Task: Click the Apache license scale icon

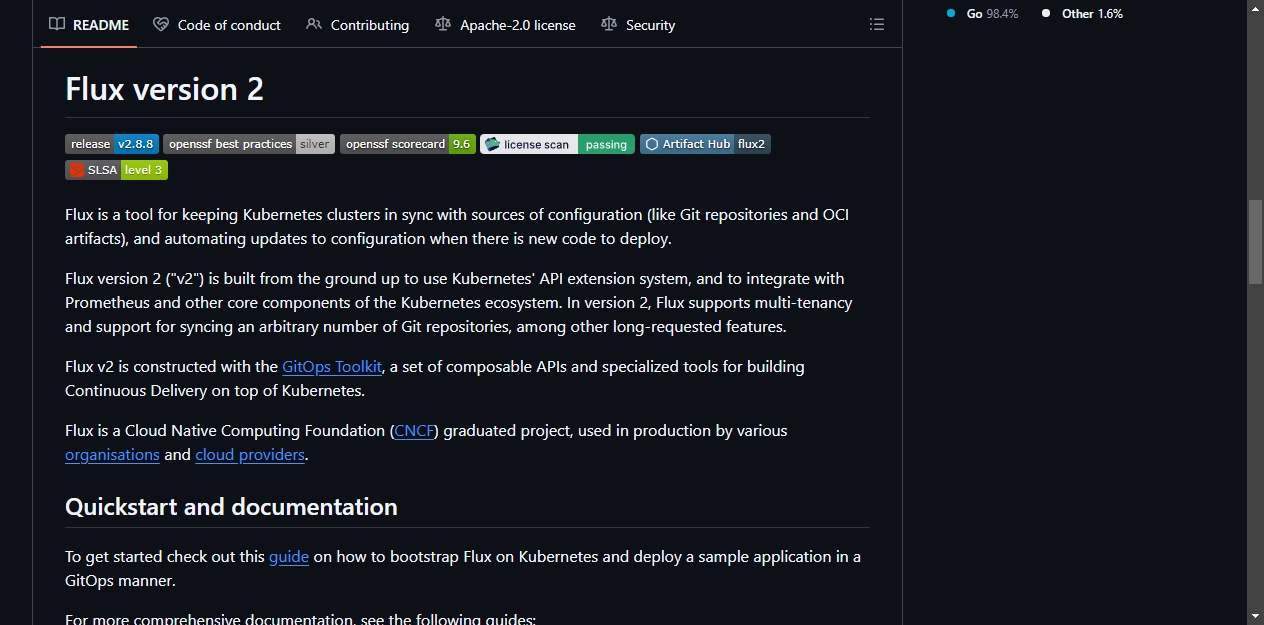Action: pos(443,25)
